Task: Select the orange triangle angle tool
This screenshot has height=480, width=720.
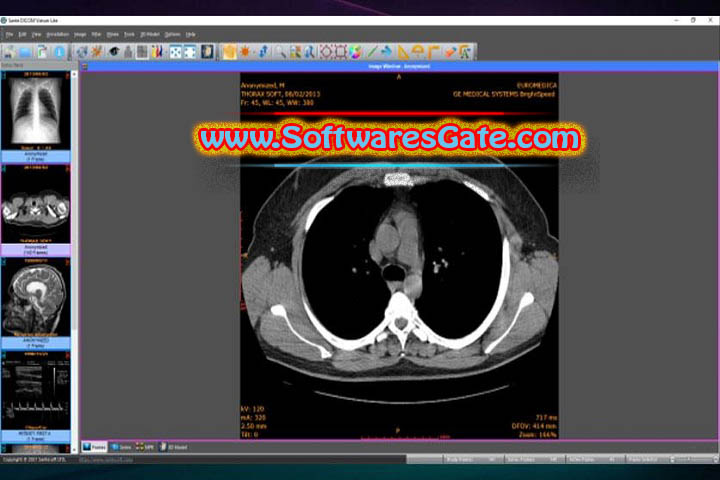Action: [403, 52]
